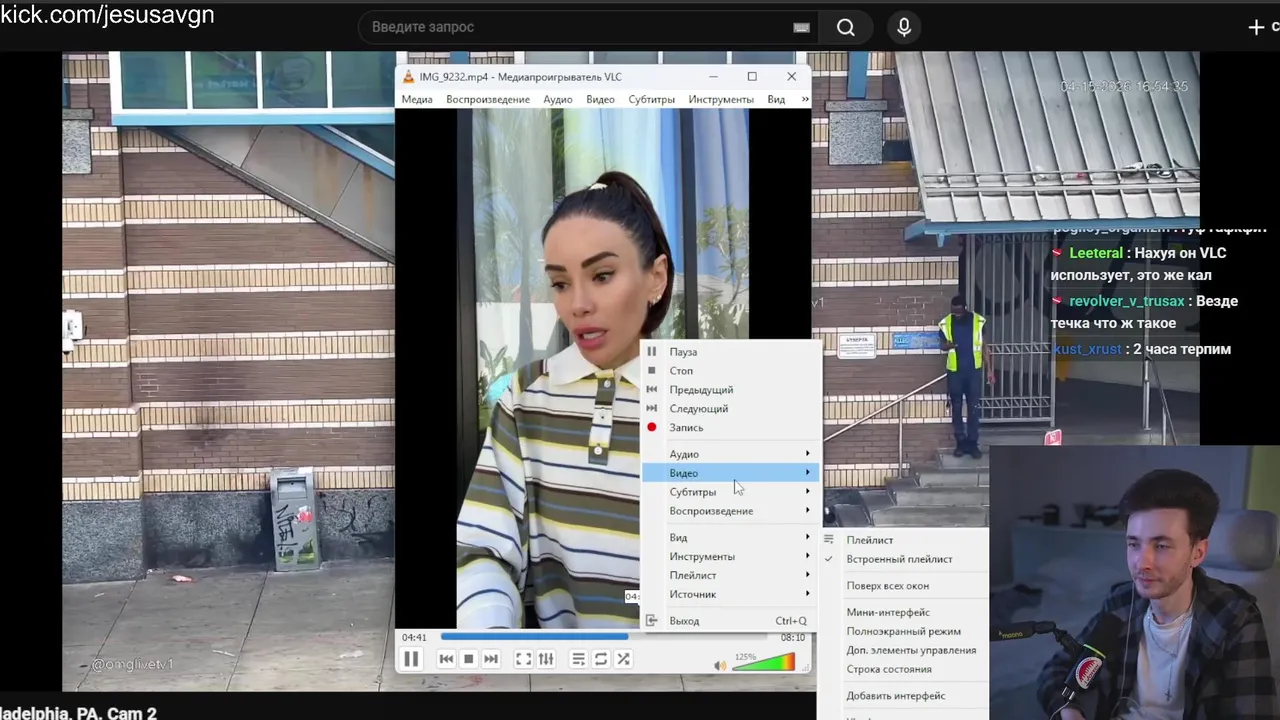Click the total duration 08:10 label

tap(792, 637)
